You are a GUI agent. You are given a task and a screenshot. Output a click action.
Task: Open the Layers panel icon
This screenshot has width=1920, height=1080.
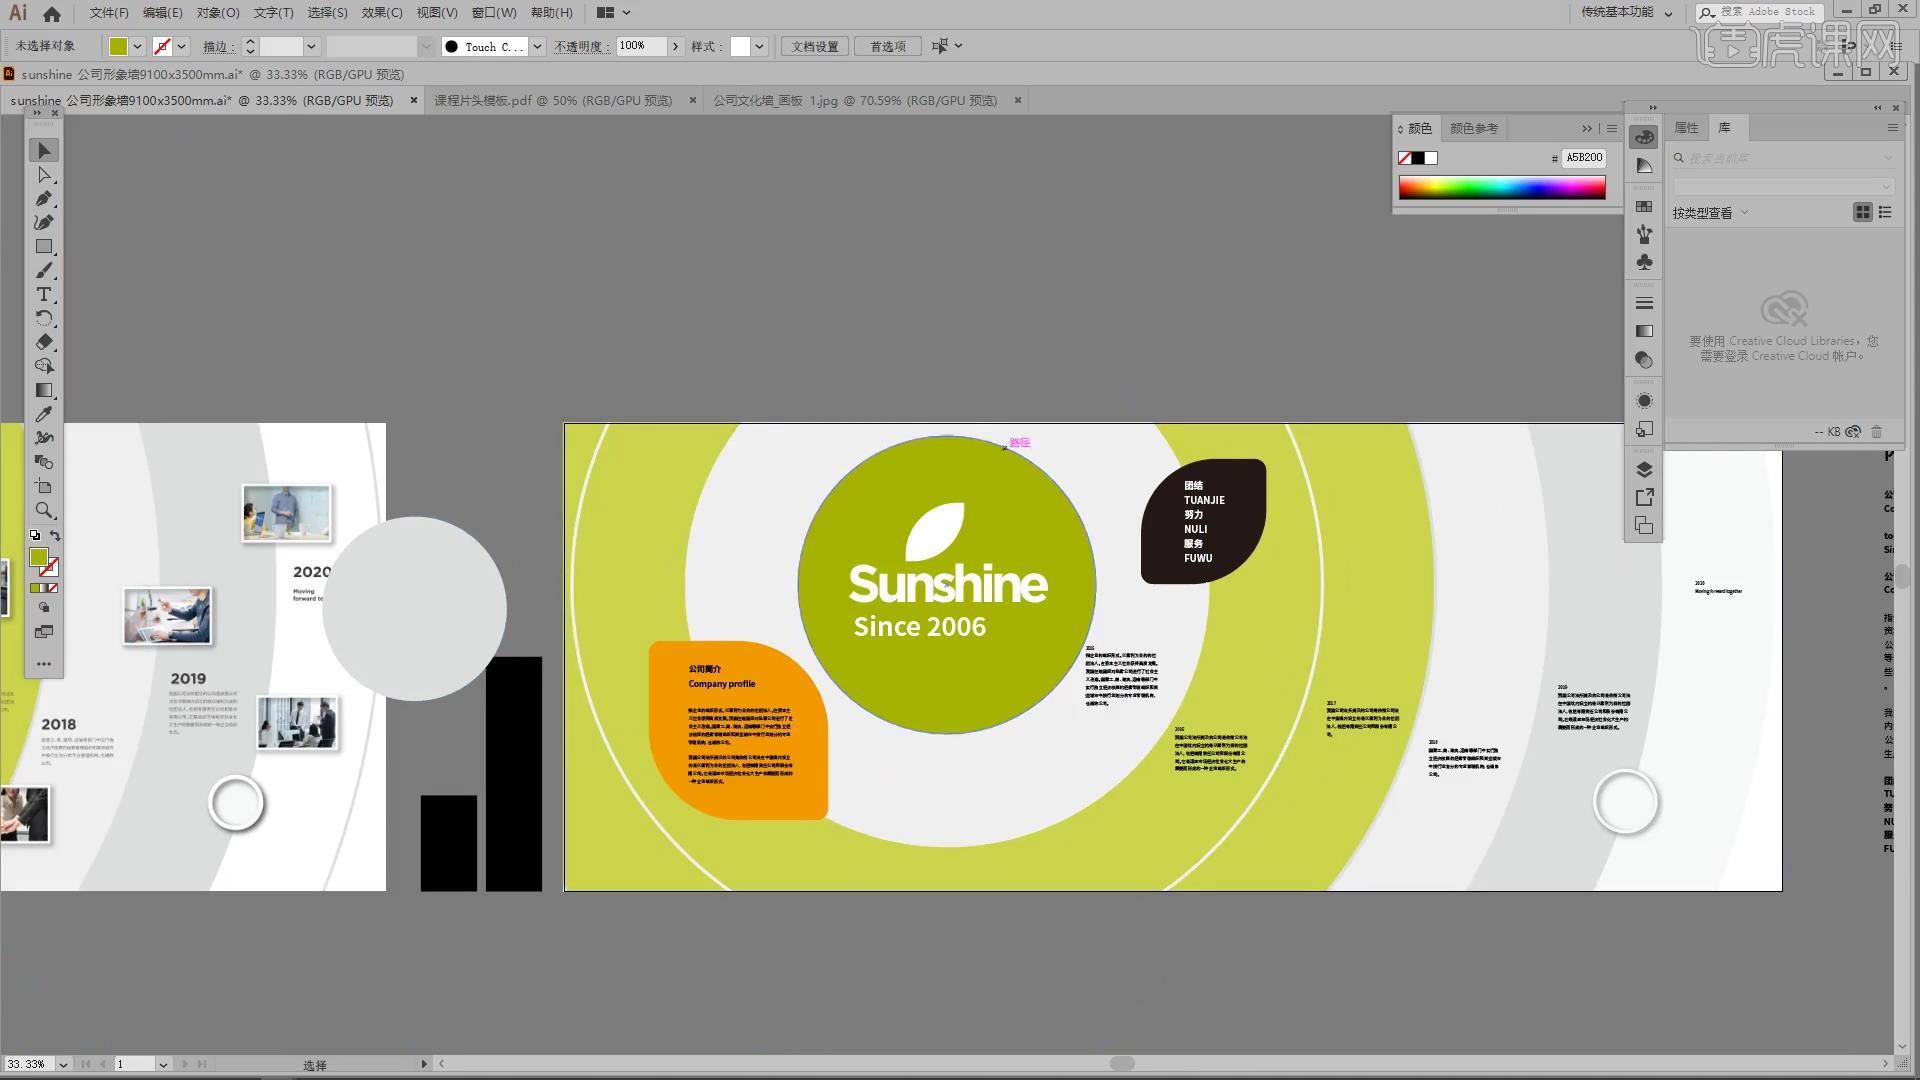pos(1644,470)
